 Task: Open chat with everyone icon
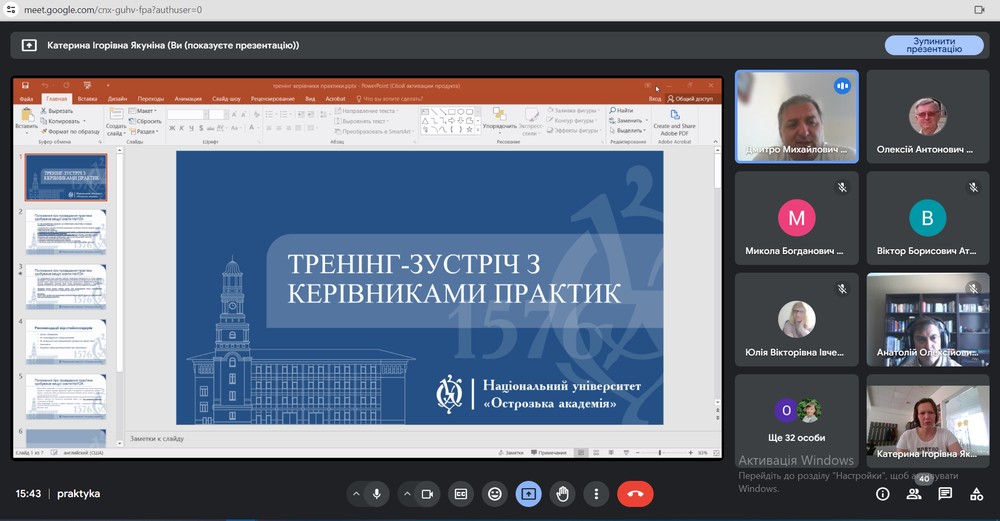tap(945, 494)
